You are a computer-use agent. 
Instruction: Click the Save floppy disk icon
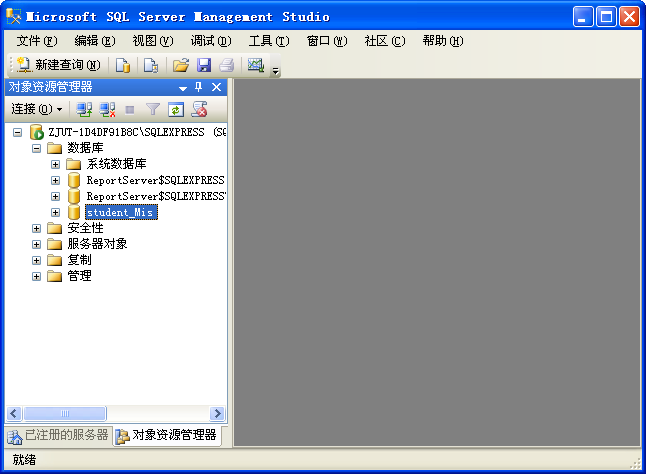pos(203,65)
